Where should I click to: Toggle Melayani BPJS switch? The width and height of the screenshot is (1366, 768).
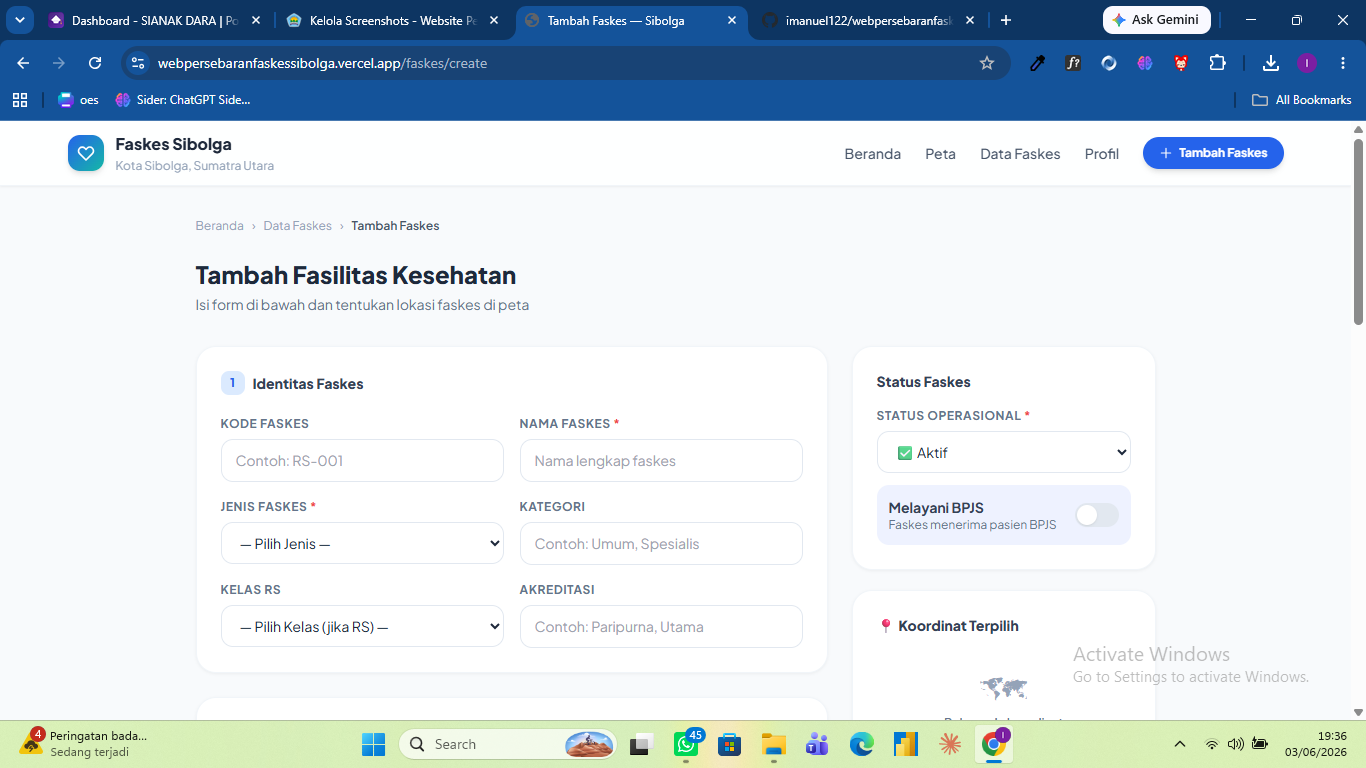[1096, 515]
